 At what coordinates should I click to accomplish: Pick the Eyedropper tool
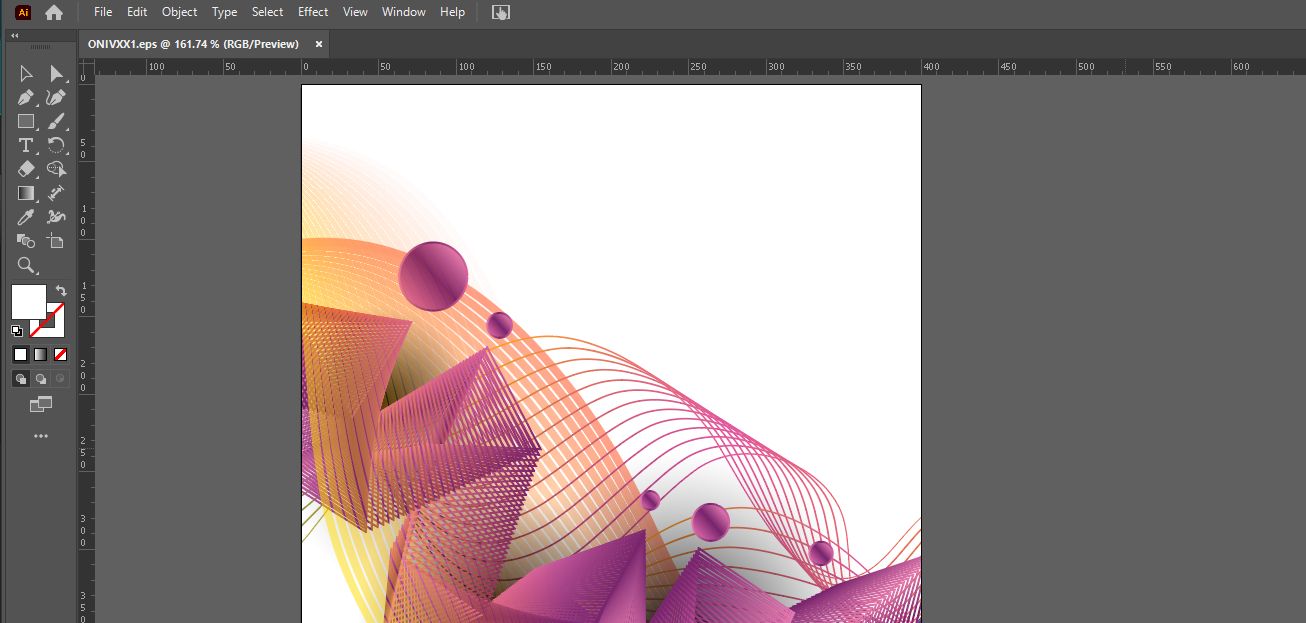coord(25,217)
